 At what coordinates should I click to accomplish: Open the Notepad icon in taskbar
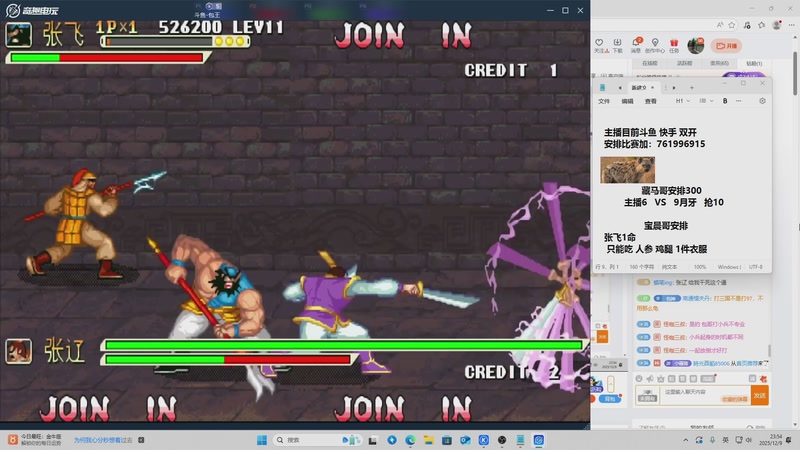(x=520, y=440)
